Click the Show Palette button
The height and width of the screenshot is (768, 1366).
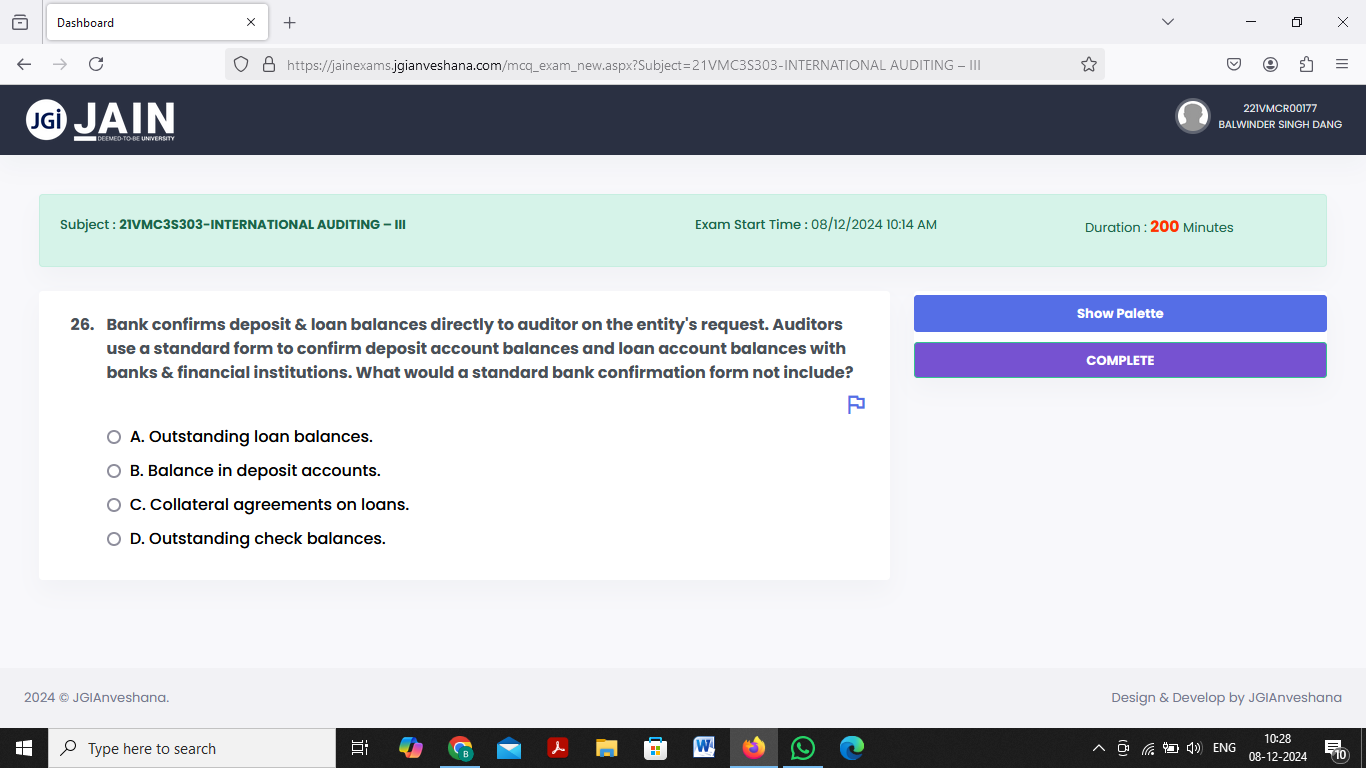coord(1120,313)
